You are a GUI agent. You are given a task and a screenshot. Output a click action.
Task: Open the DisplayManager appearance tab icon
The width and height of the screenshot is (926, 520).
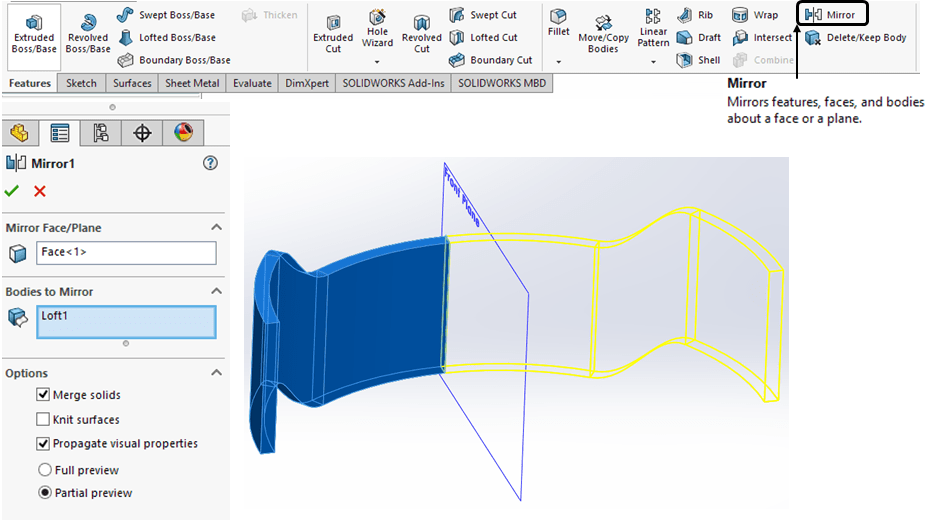click(181, 132)
